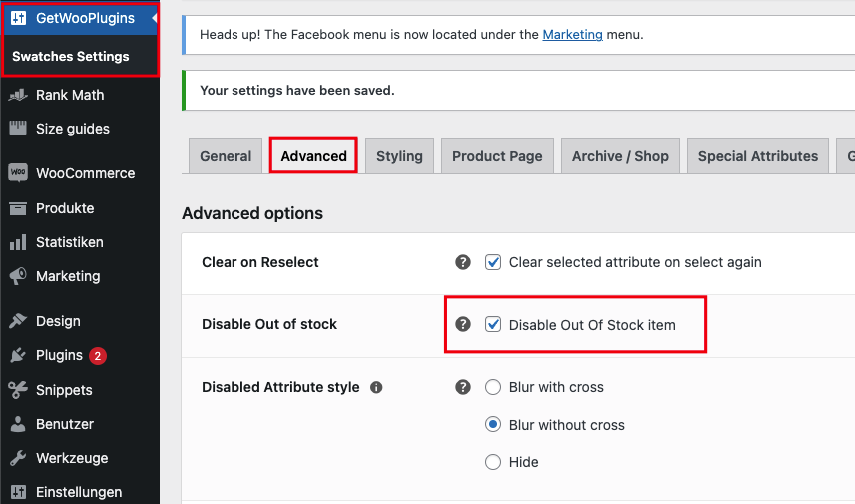The height and width of the screenshot is (504, 855).
Task: Click info icon next to Disabled Attribute style
Action: (376, 387)
